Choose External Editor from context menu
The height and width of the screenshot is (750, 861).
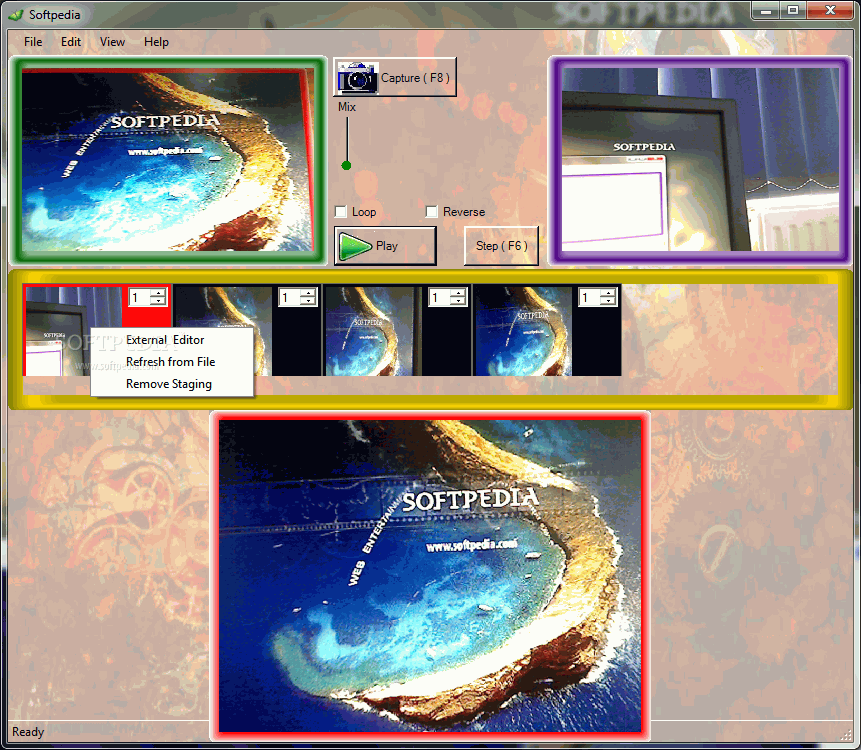(172, 340)
